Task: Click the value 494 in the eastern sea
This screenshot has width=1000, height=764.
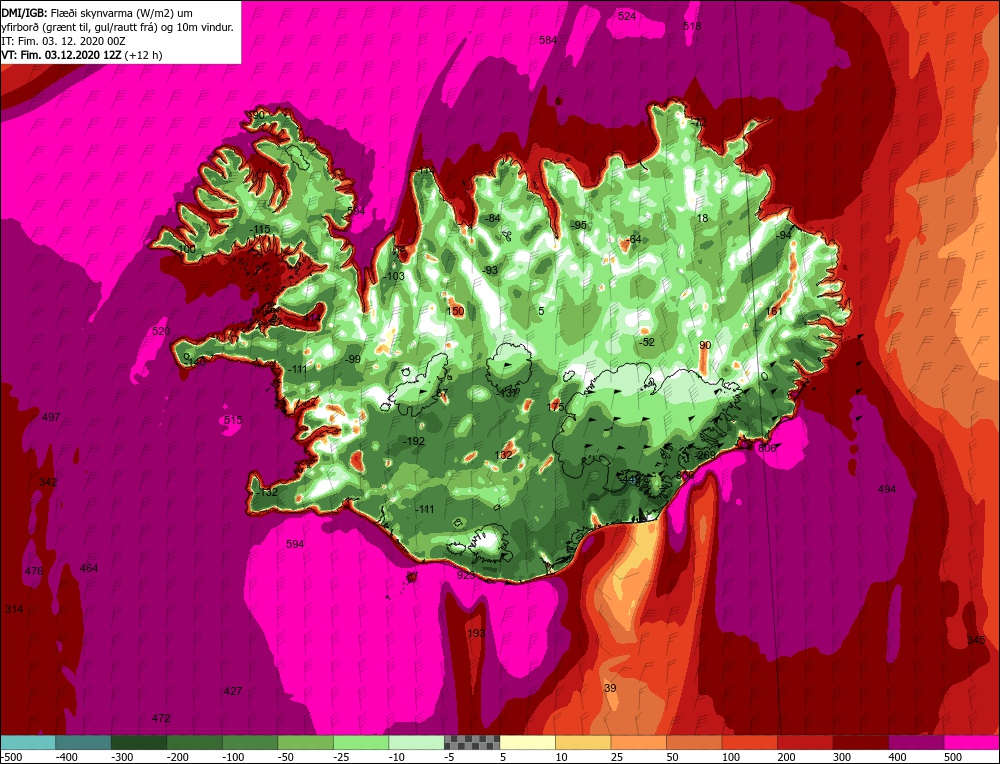Action: (x=887, y=489)
